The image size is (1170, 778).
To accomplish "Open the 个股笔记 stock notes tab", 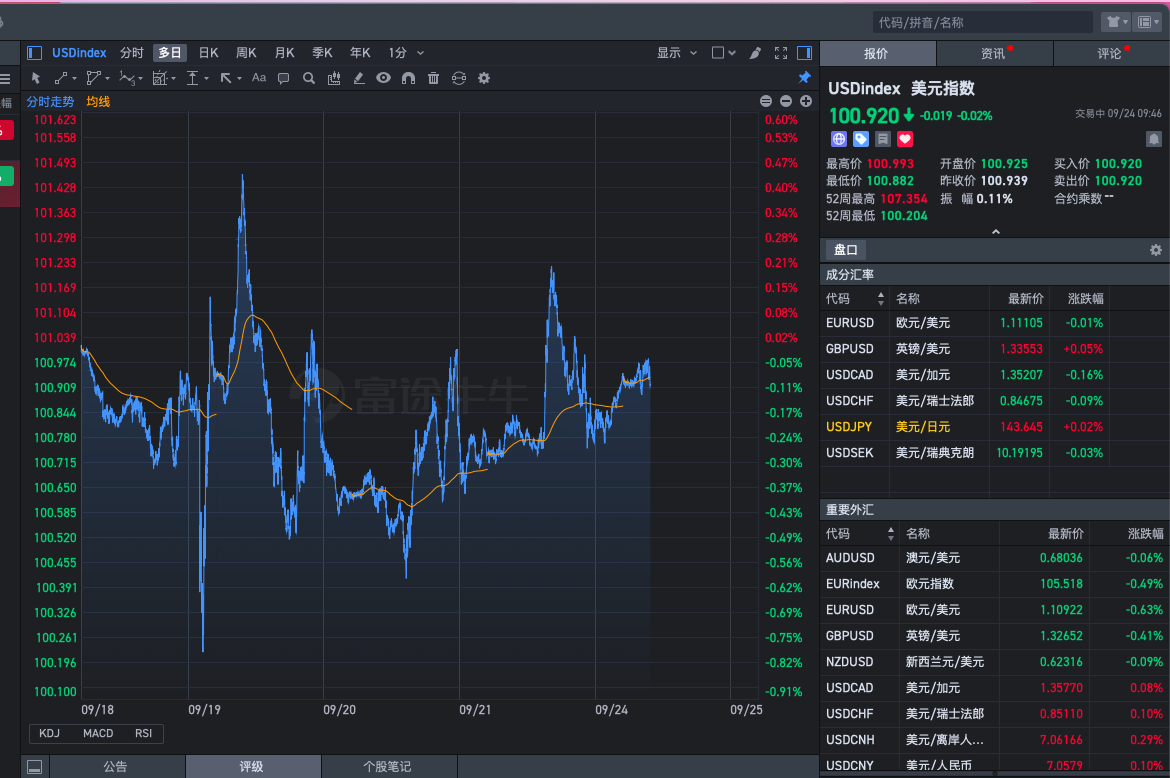I will pyautogui.click(x=388, y=766).
